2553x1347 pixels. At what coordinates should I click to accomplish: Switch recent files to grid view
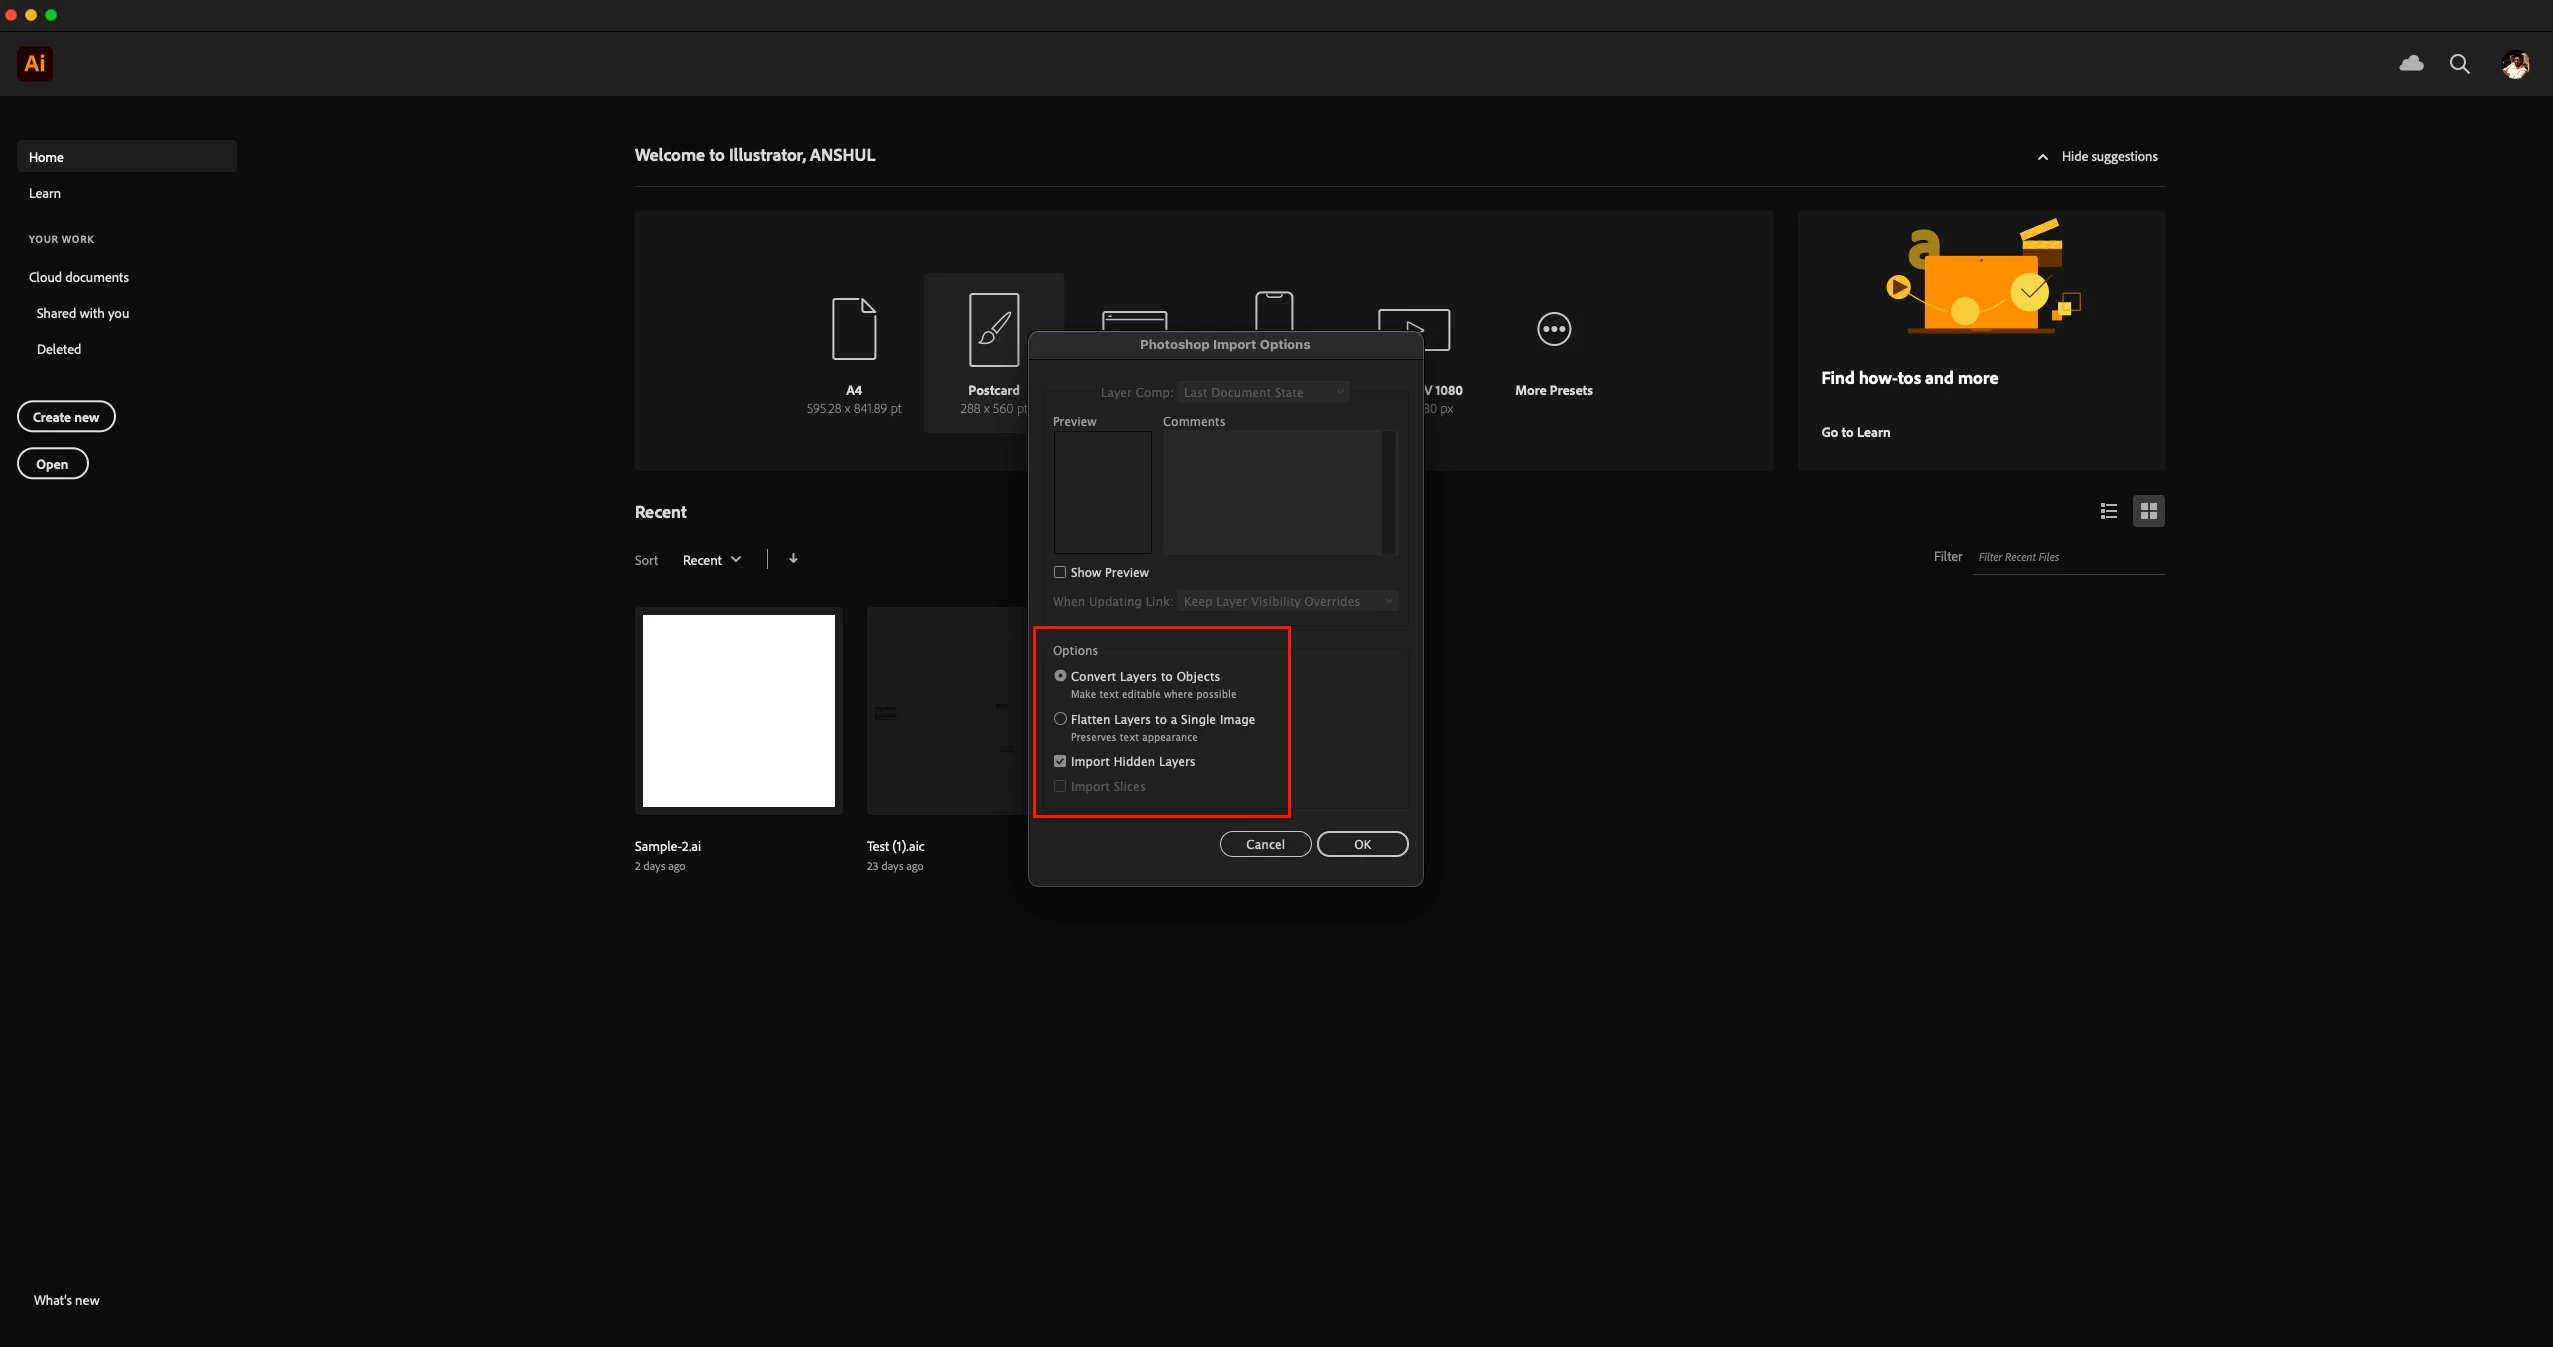point(2148,511)
